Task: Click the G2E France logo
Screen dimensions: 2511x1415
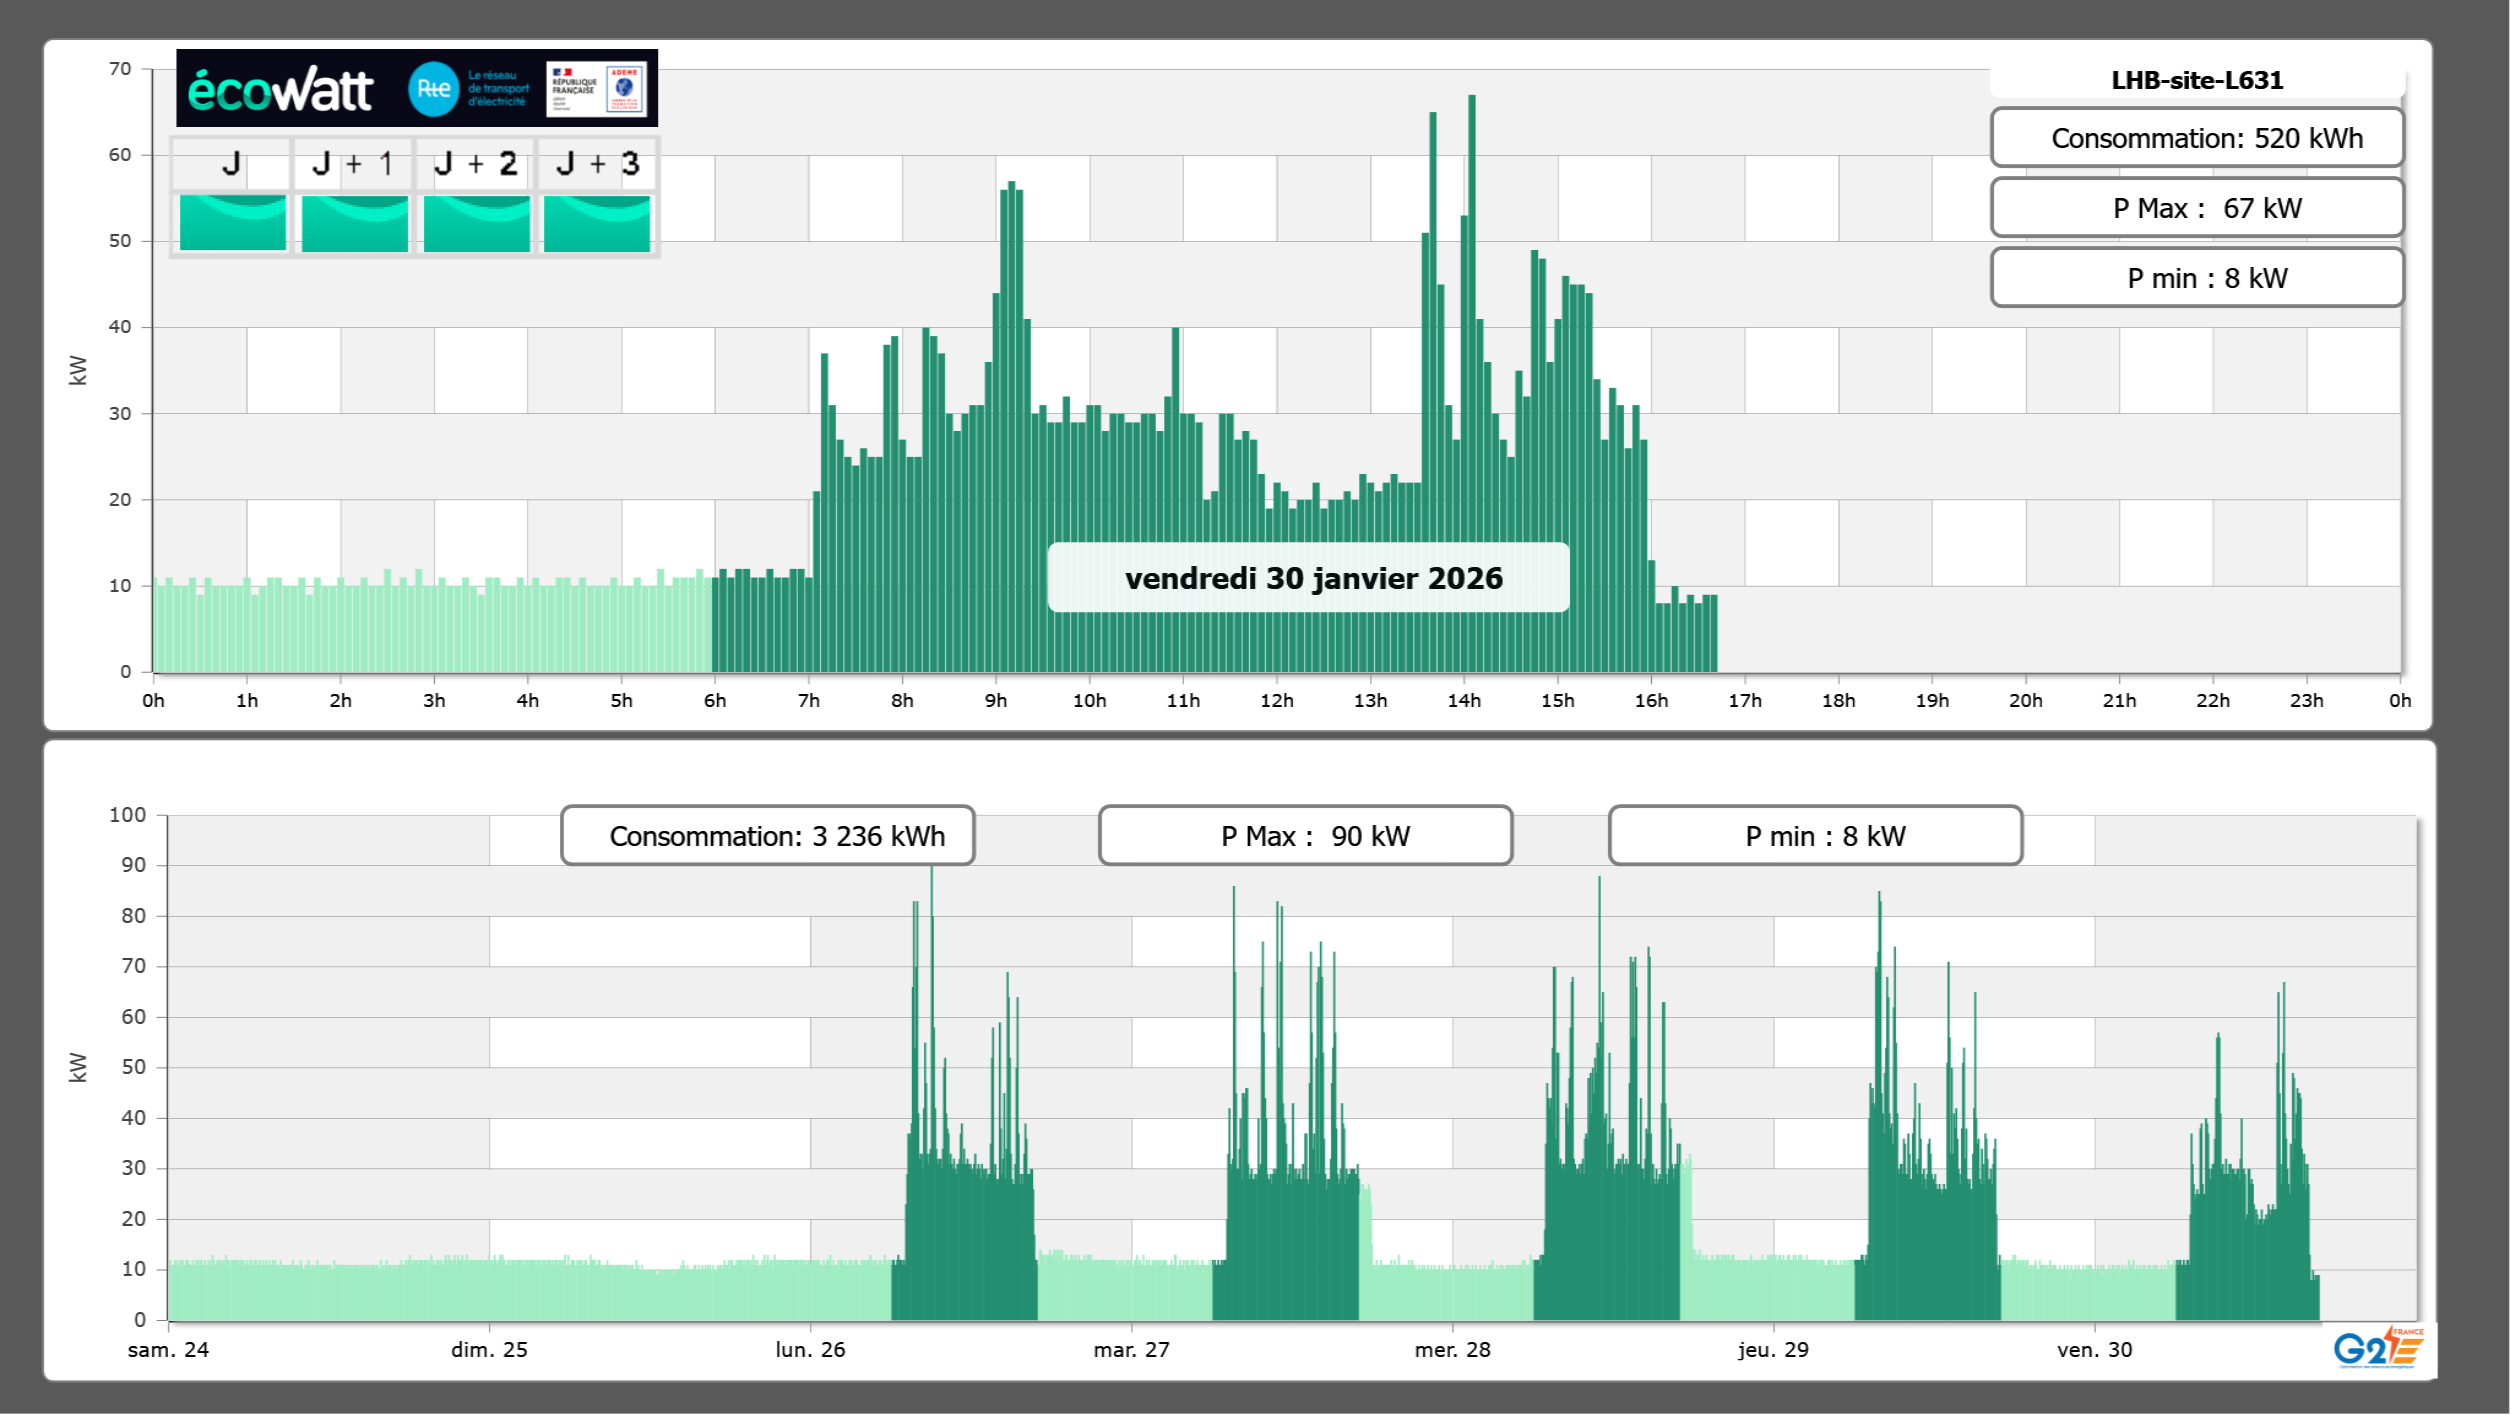Action: point(2378,1348)
